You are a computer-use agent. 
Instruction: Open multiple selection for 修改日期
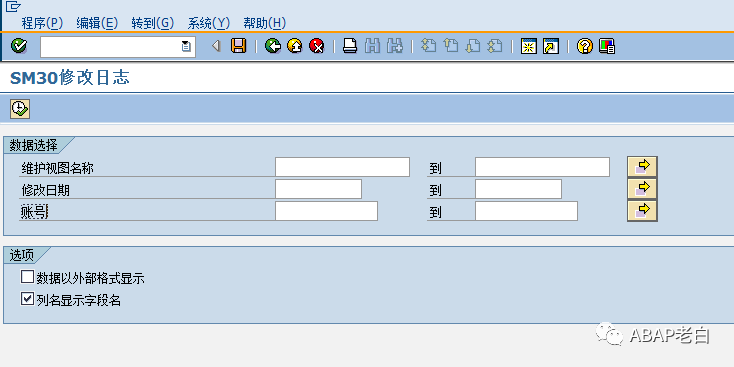point(642,189)
